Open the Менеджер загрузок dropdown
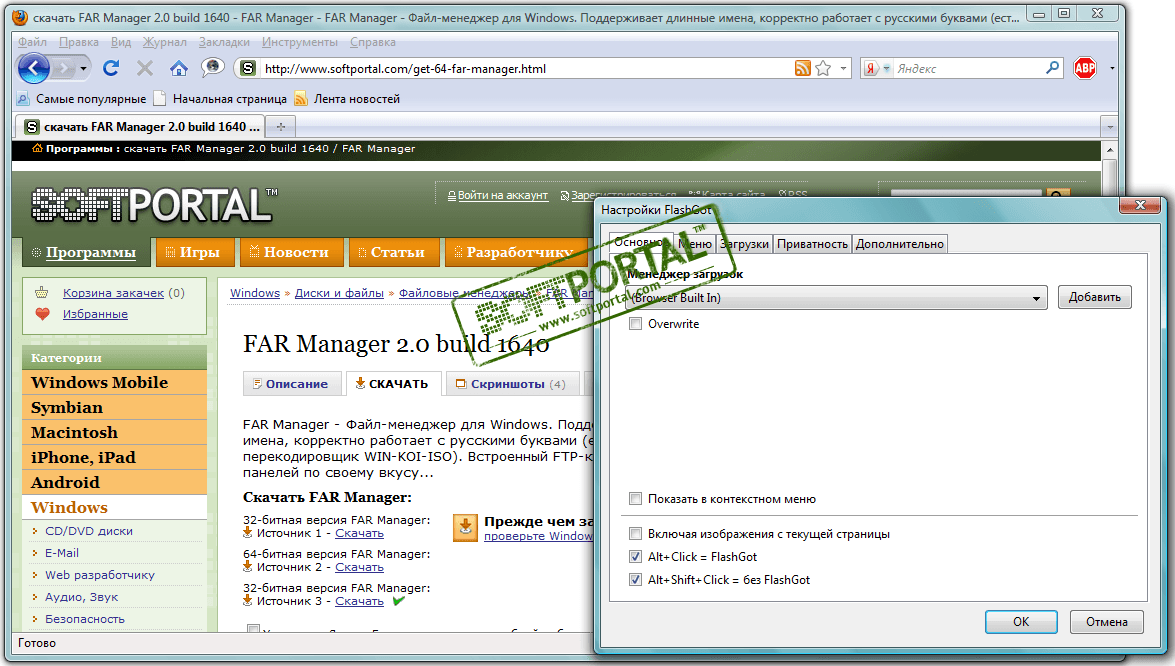 [x=836, y=297]
